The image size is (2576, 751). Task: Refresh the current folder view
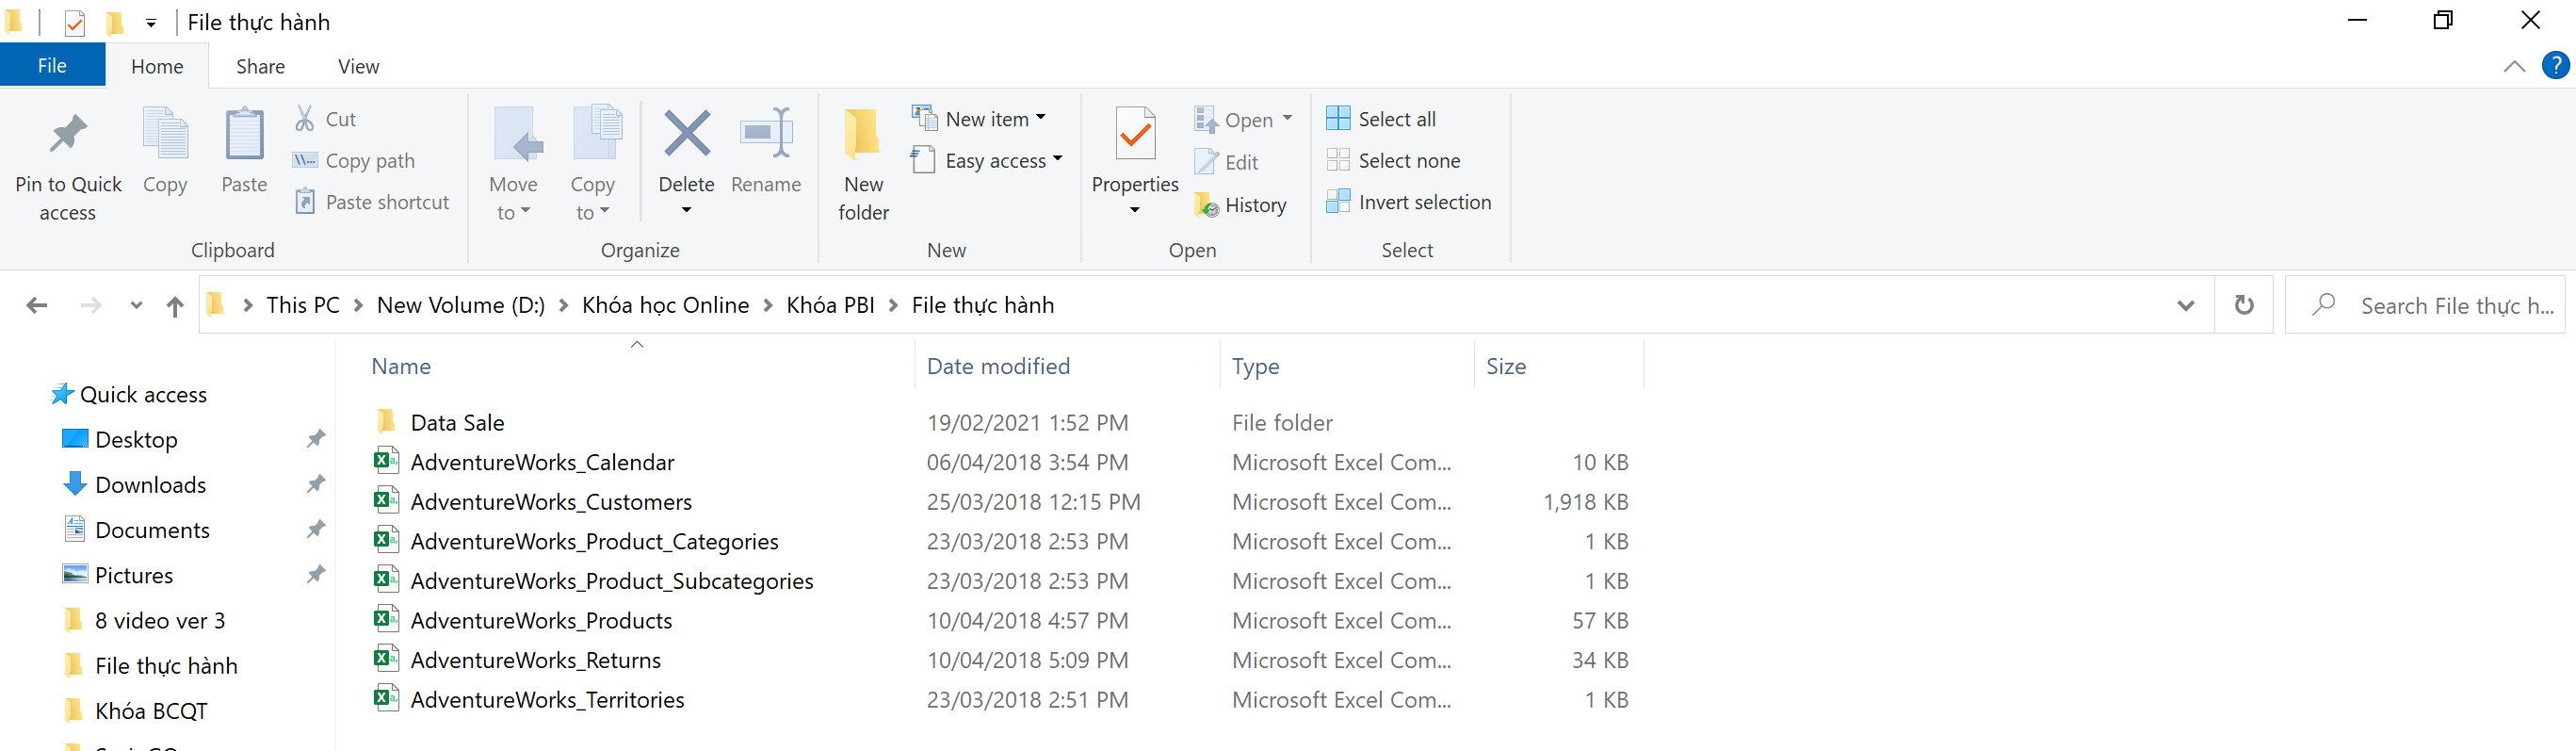pyautogui.click(x=2244, y=305)
